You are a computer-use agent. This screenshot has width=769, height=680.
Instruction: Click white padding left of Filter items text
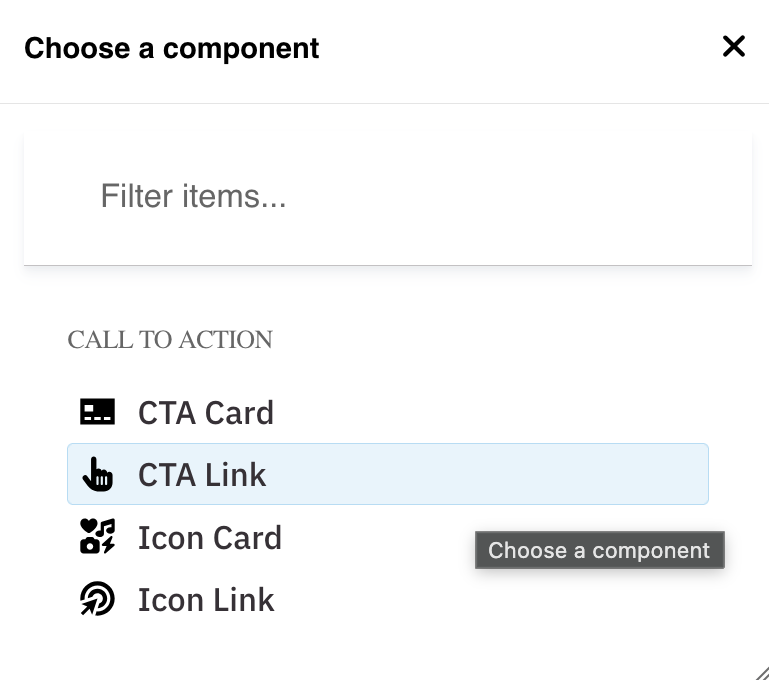(60, 196)
